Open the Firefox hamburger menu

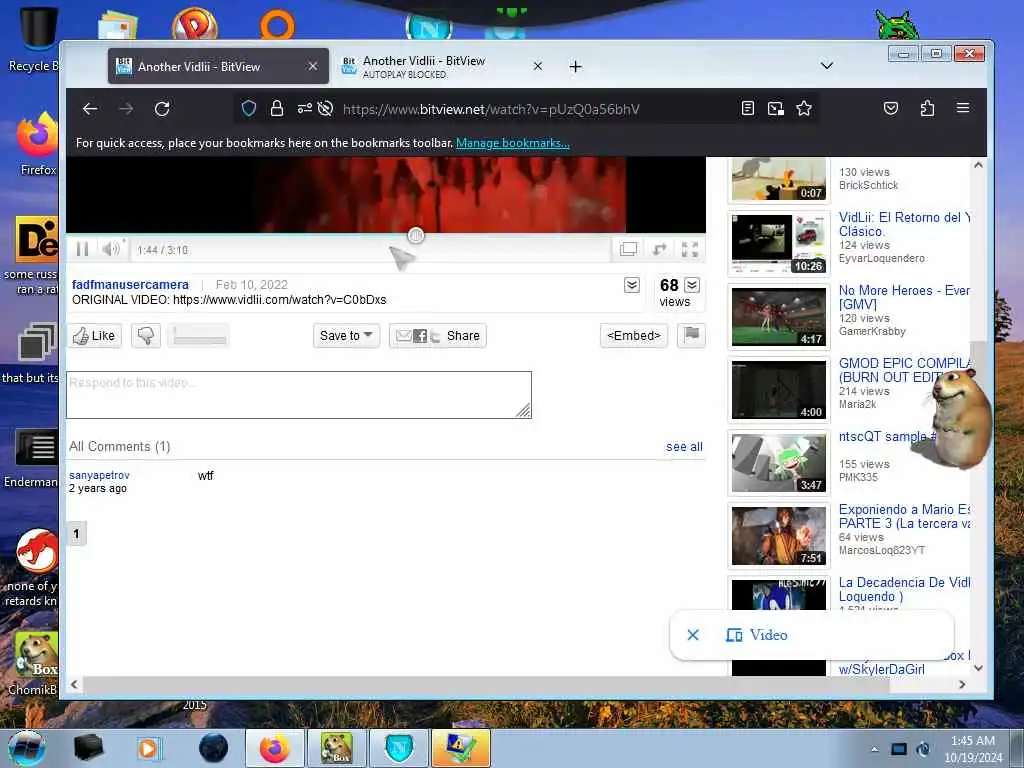pos(963,108)
